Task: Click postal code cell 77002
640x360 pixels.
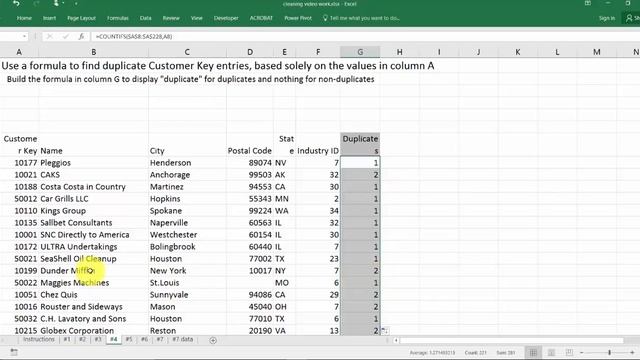Action: (x=250, y=259)
